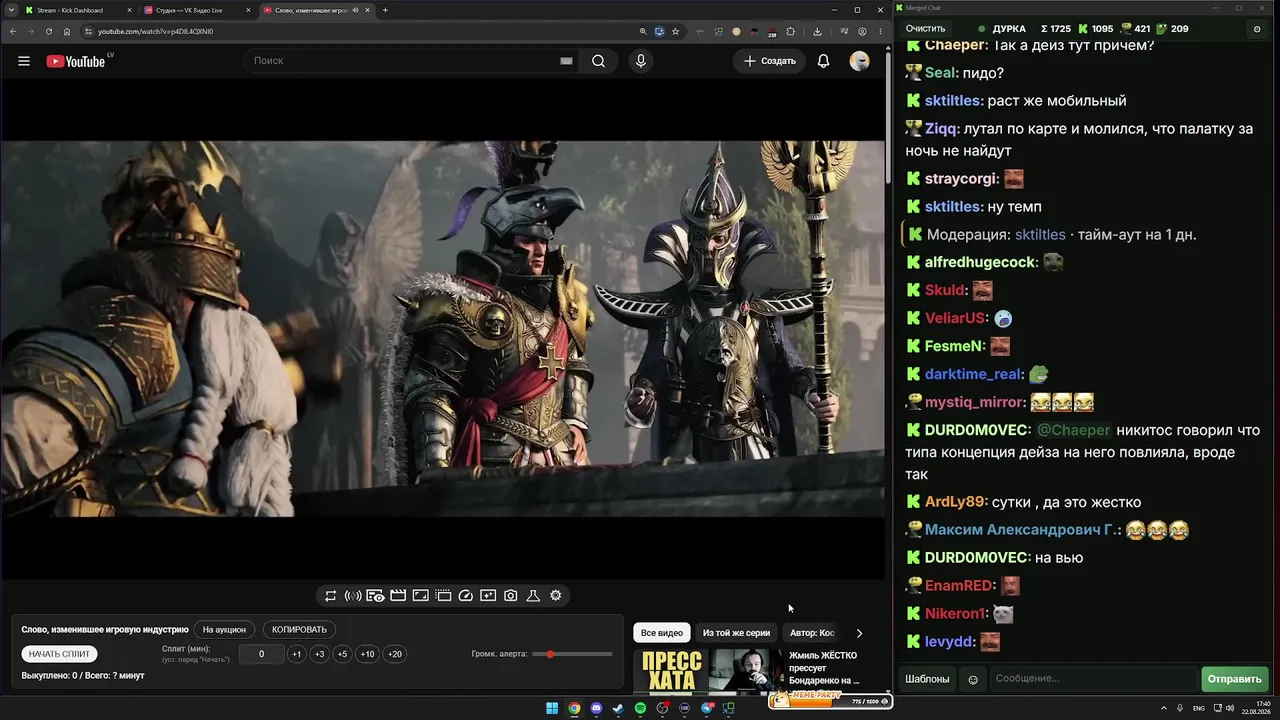Click the 'Создать' button
Screen dimensions: 1280x720
(x=769, y=61)
